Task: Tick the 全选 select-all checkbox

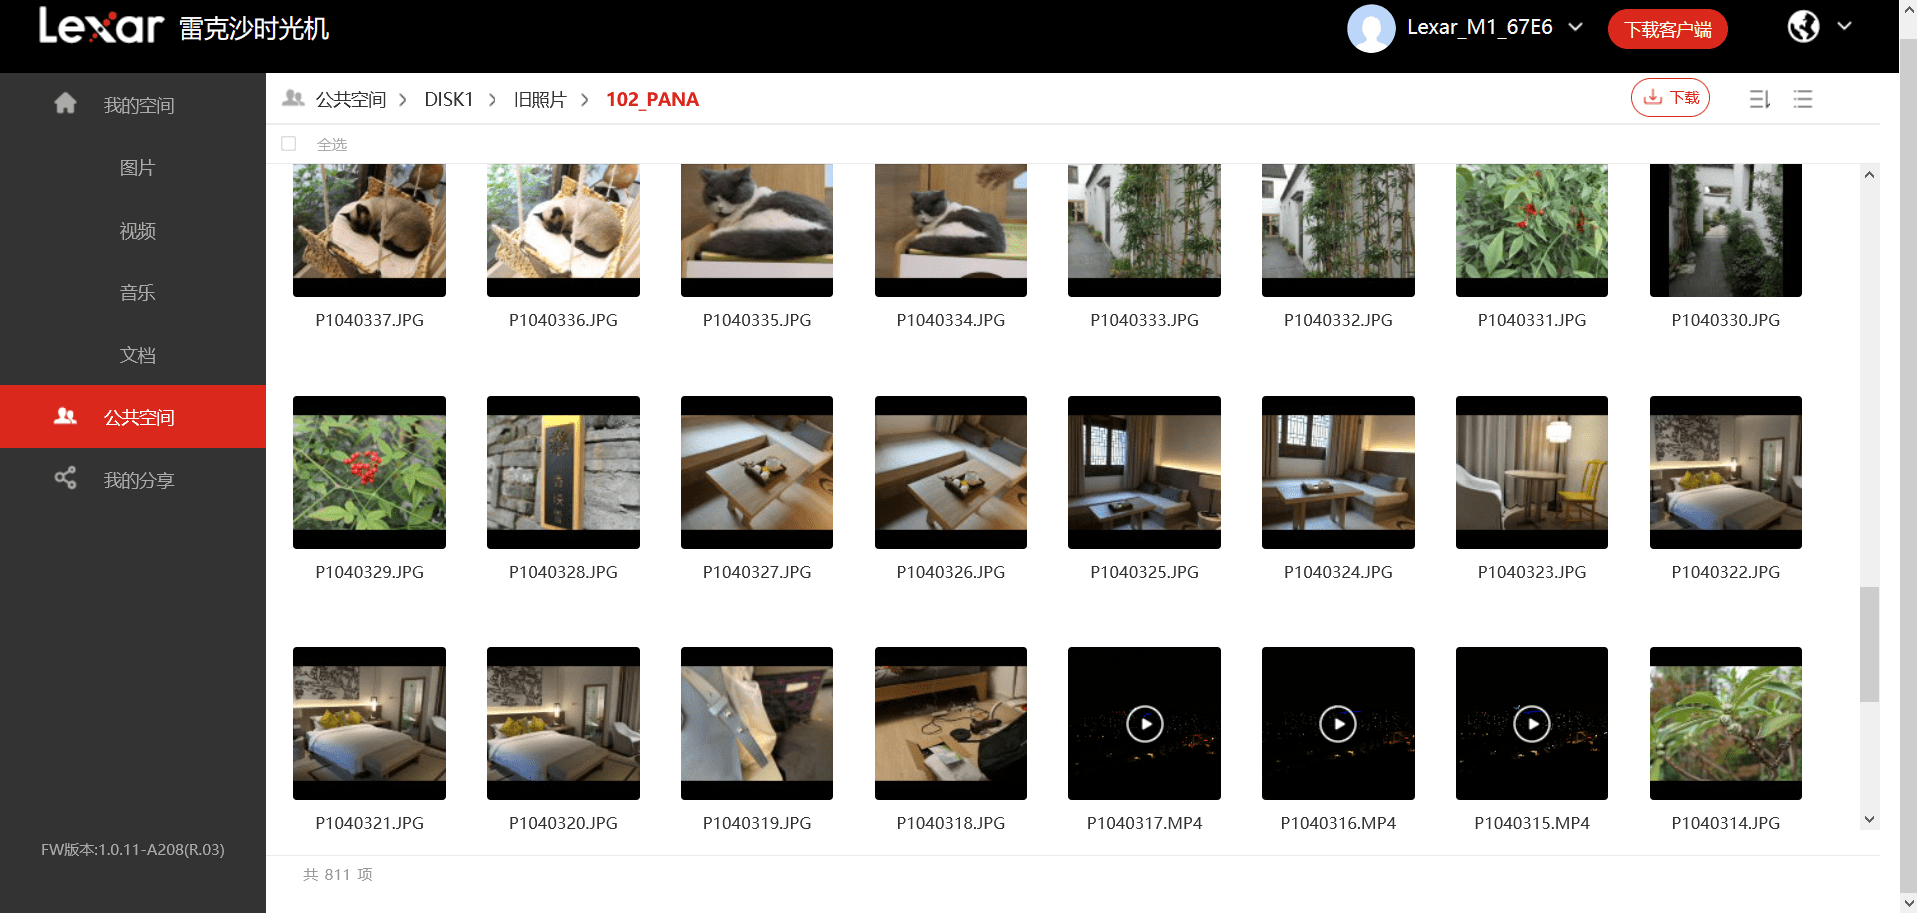Action: click(x=289, y=144)
